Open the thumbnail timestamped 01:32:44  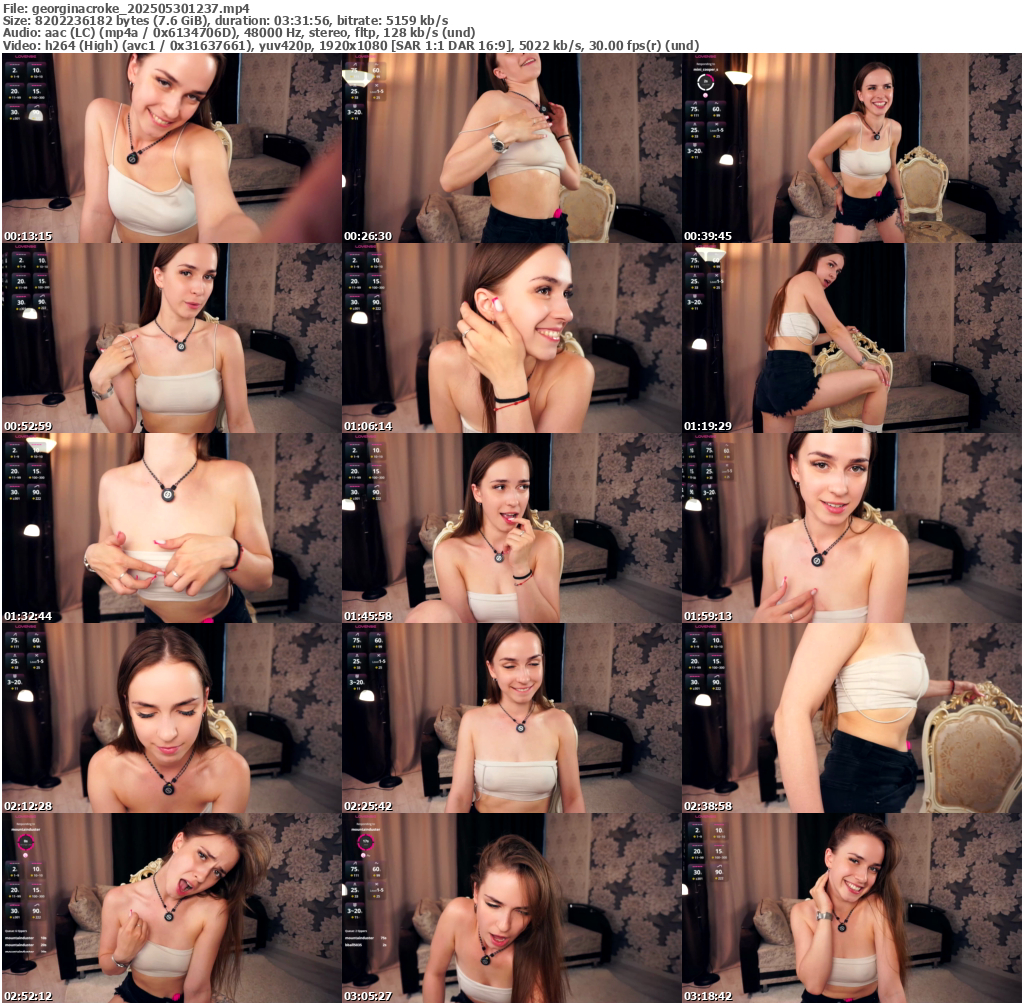click(x=171, y=528)
